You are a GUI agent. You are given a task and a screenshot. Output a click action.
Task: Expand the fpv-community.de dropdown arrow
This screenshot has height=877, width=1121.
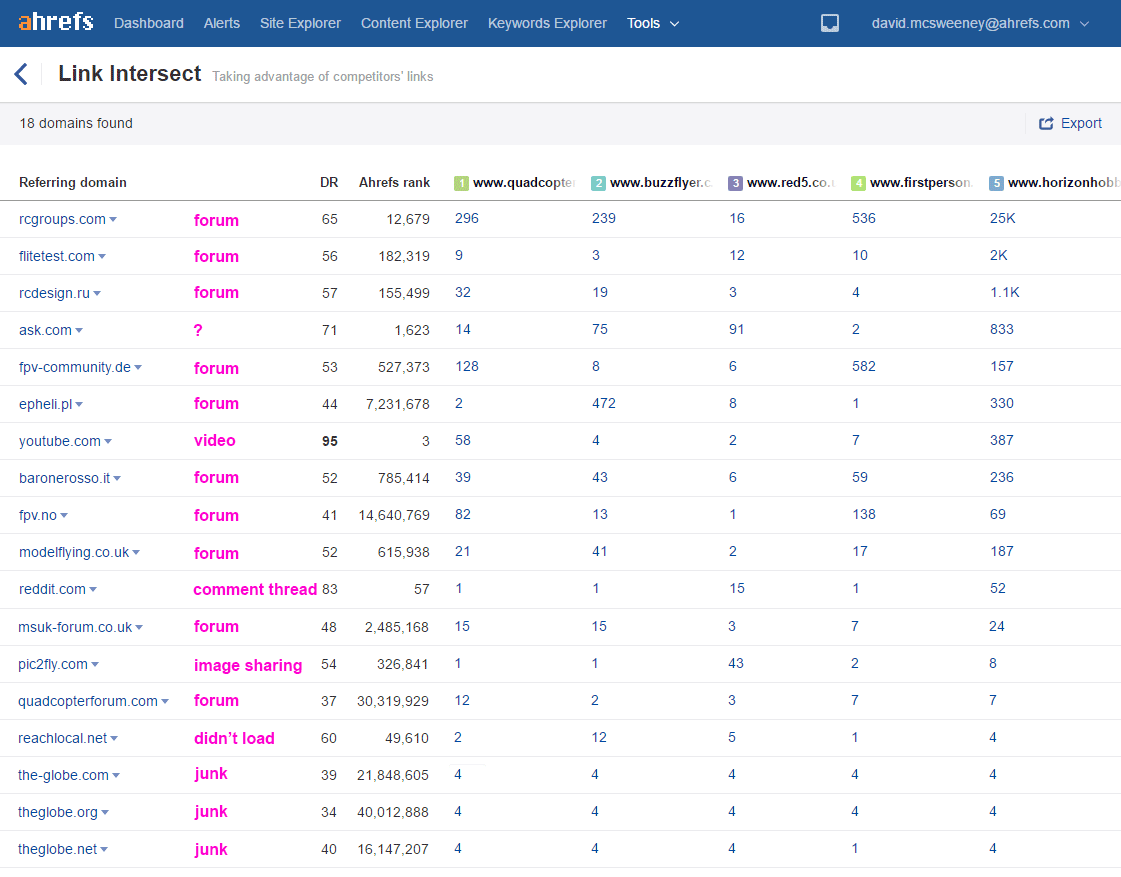138,367
